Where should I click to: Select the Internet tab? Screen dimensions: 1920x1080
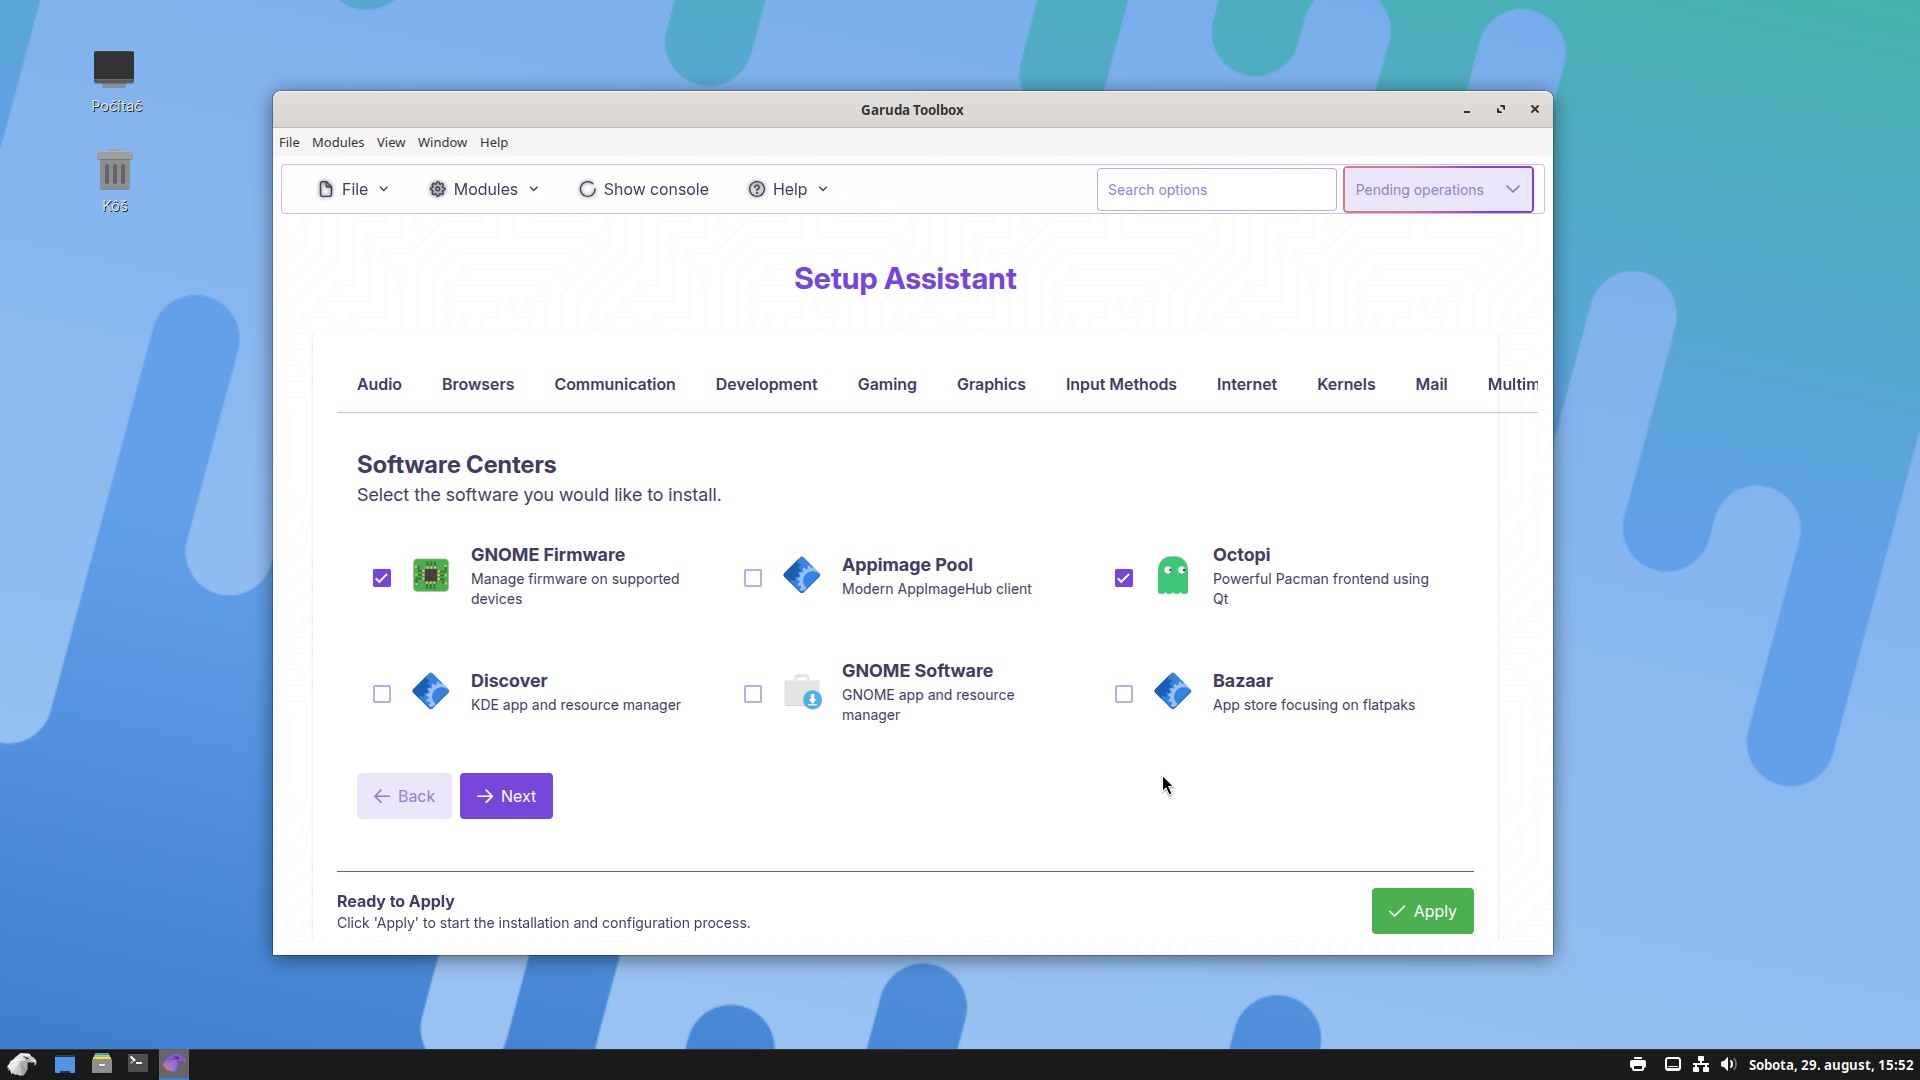point(1247,384)
